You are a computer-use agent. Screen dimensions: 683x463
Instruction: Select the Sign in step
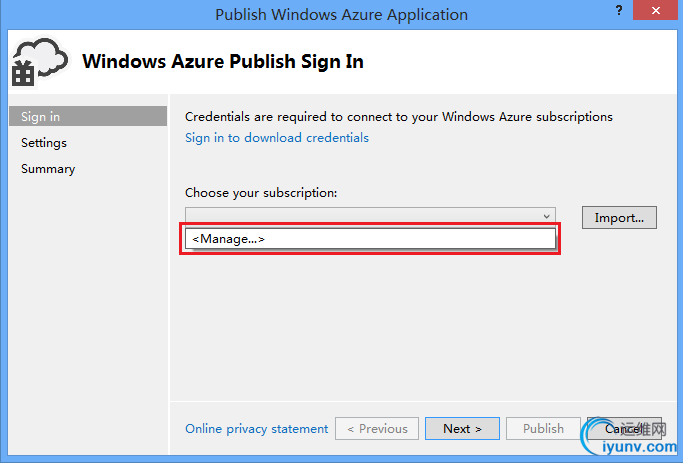88,116
